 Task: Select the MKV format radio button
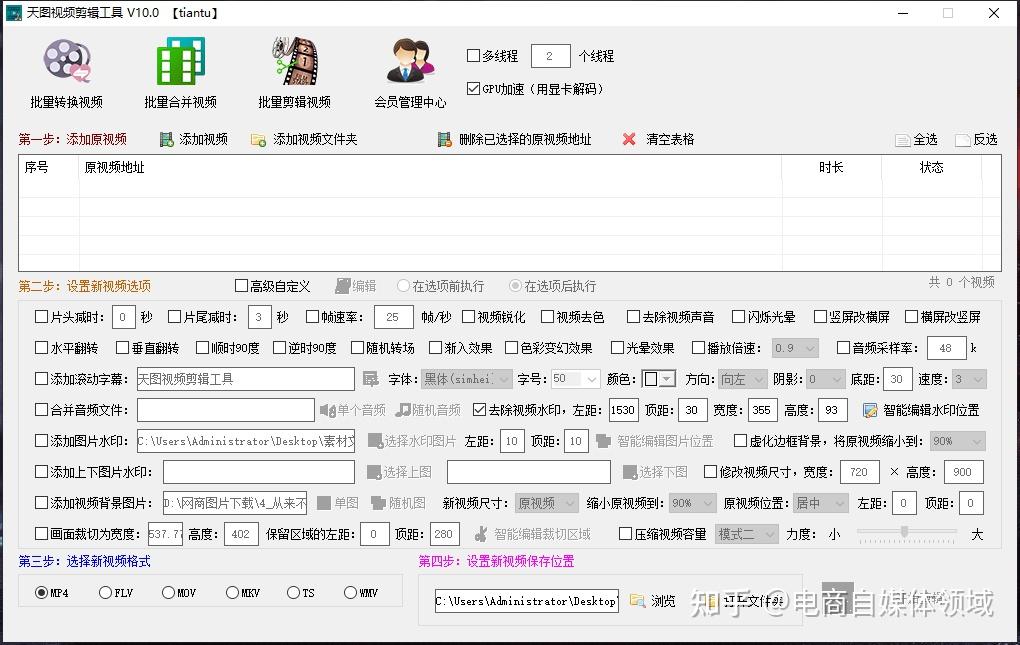click(x=232, y=592)
